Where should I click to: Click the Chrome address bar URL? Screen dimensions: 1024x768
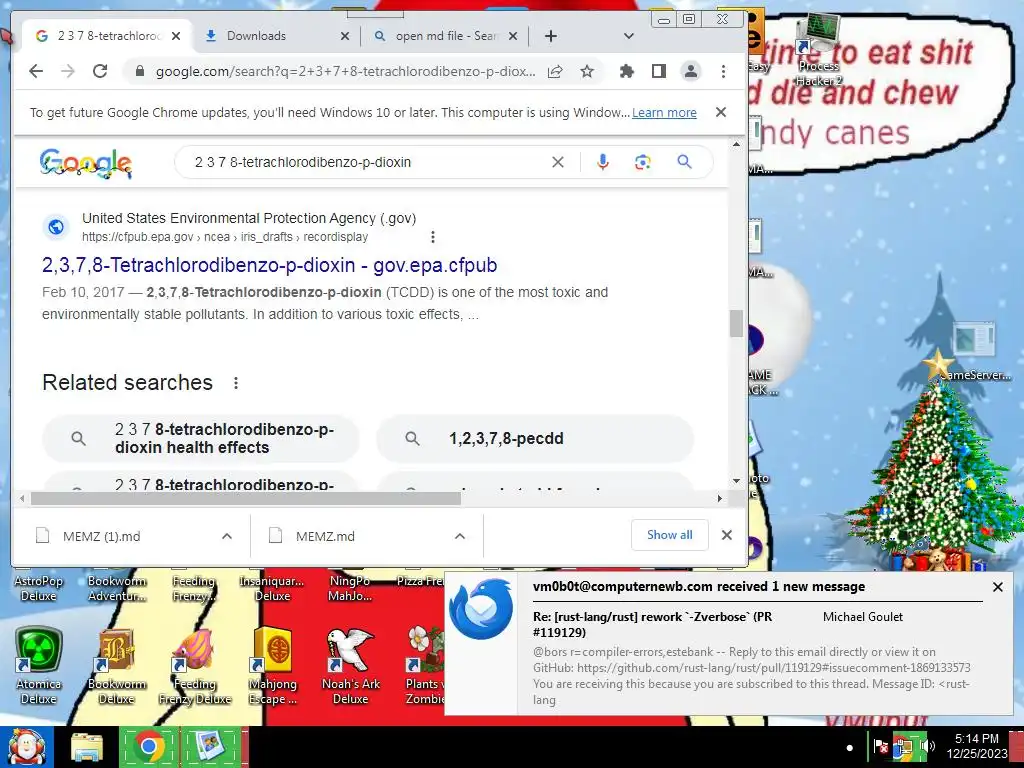[x=345, y=71]
